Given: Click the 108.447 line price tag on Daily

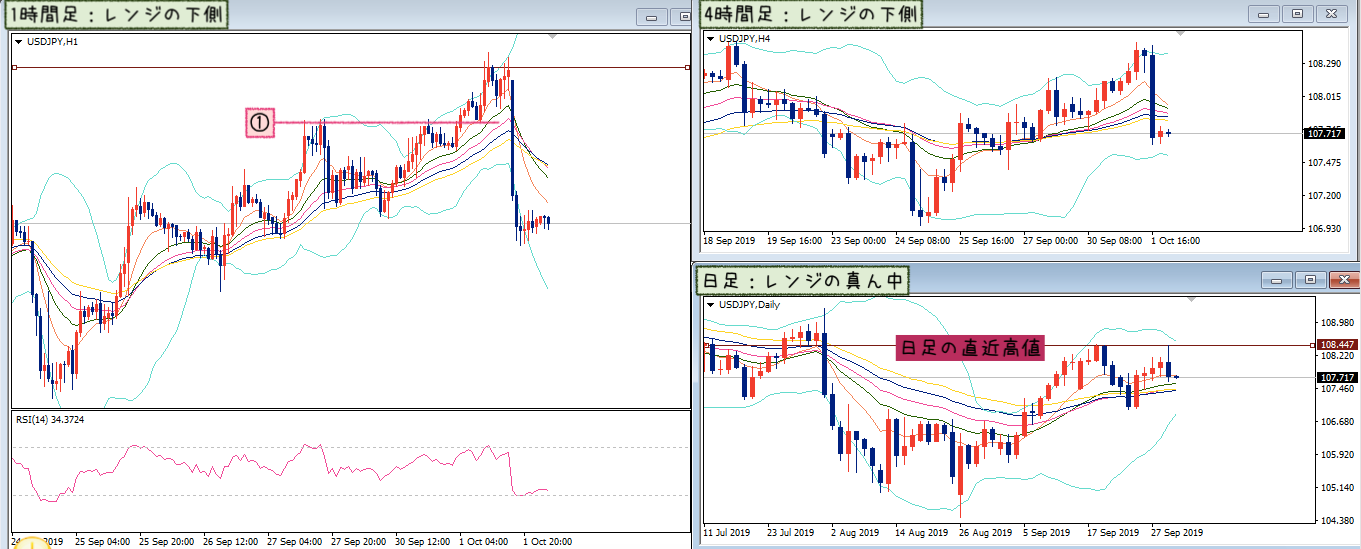Looking at the screenshot, I should coord(1337,344).
